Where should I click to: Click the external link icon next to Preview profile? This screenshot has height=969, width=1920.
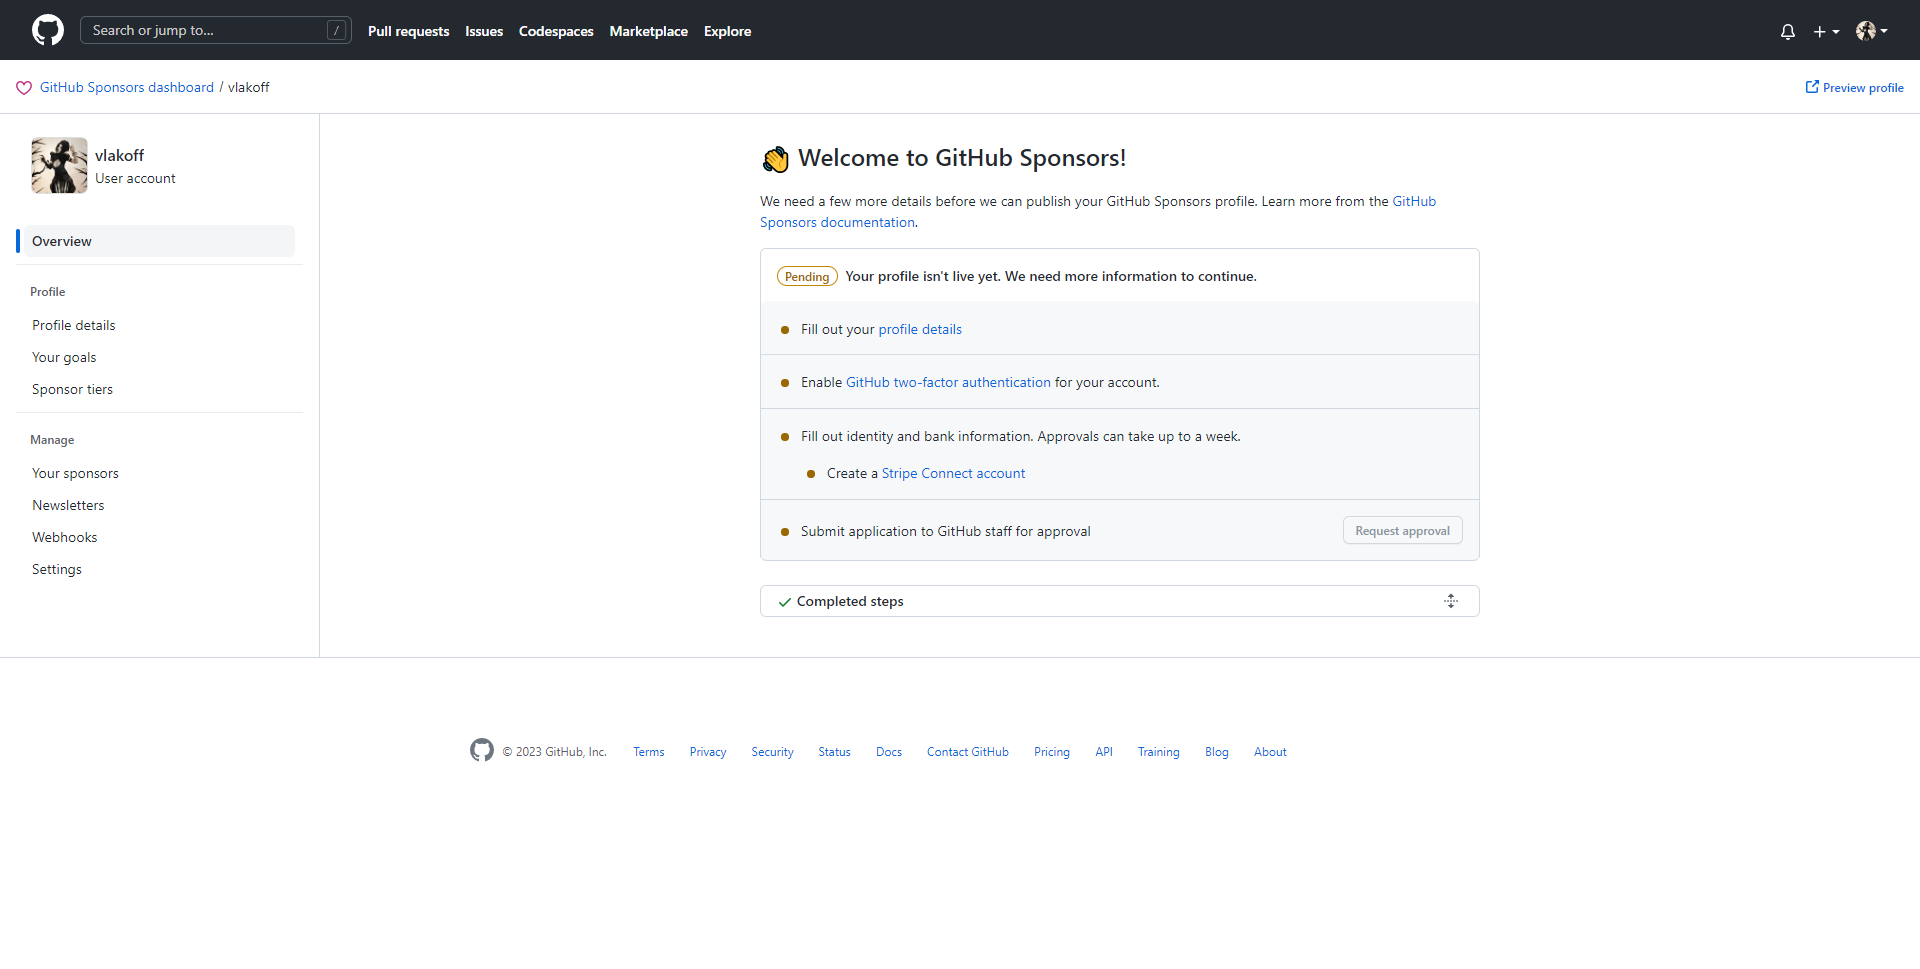coord(1812,87)
